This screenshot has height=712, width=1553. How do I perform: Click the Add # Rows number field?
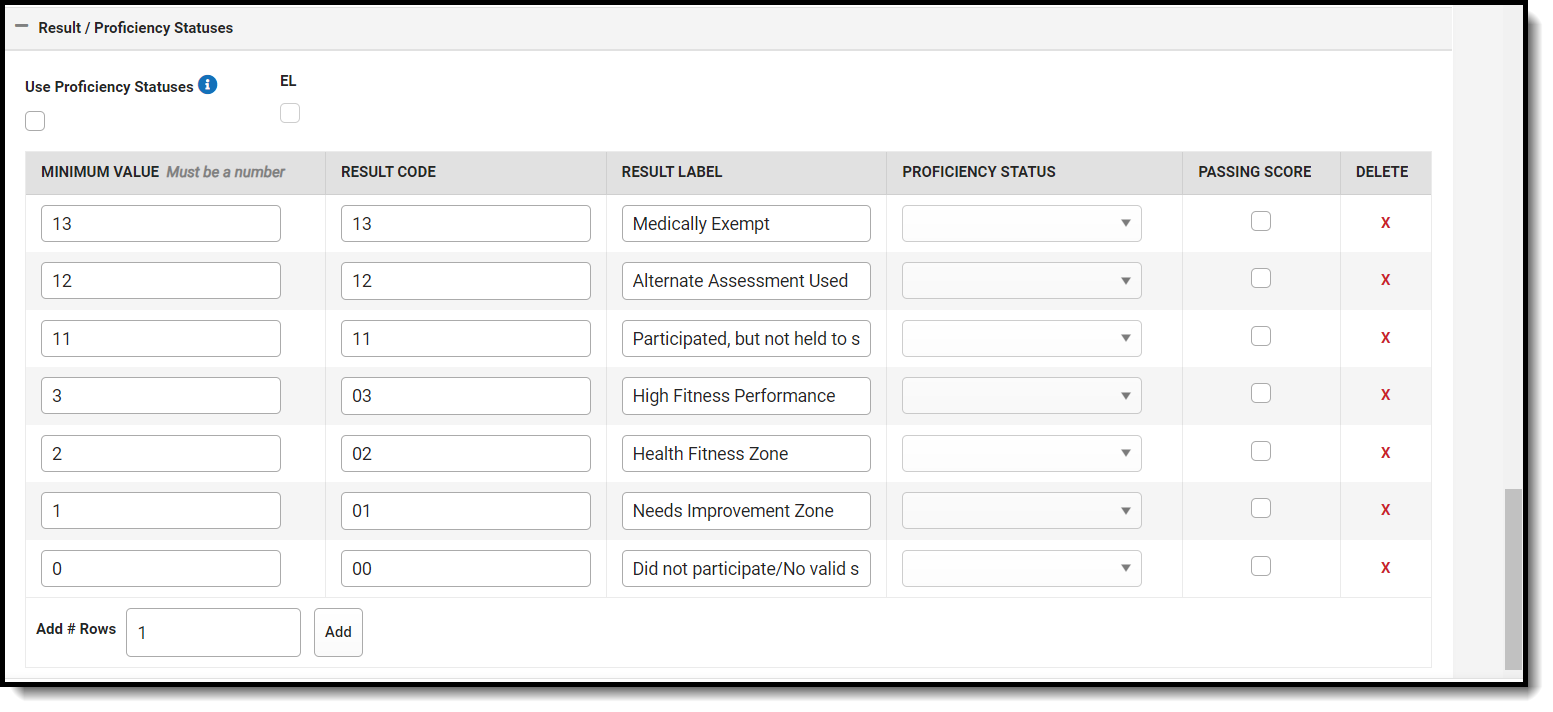[x=213, y=632]
